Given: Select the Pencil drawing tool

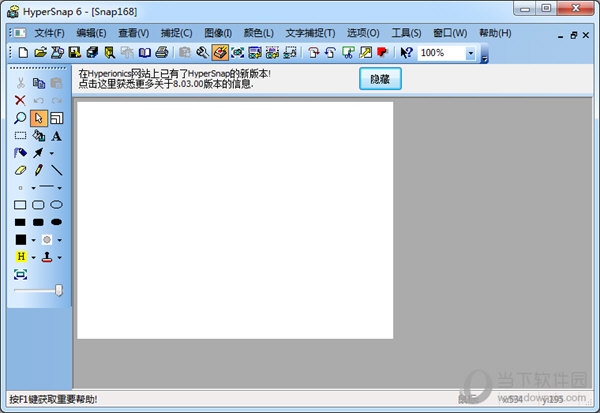Looking at the screenshot, I should tap(39, 170).
